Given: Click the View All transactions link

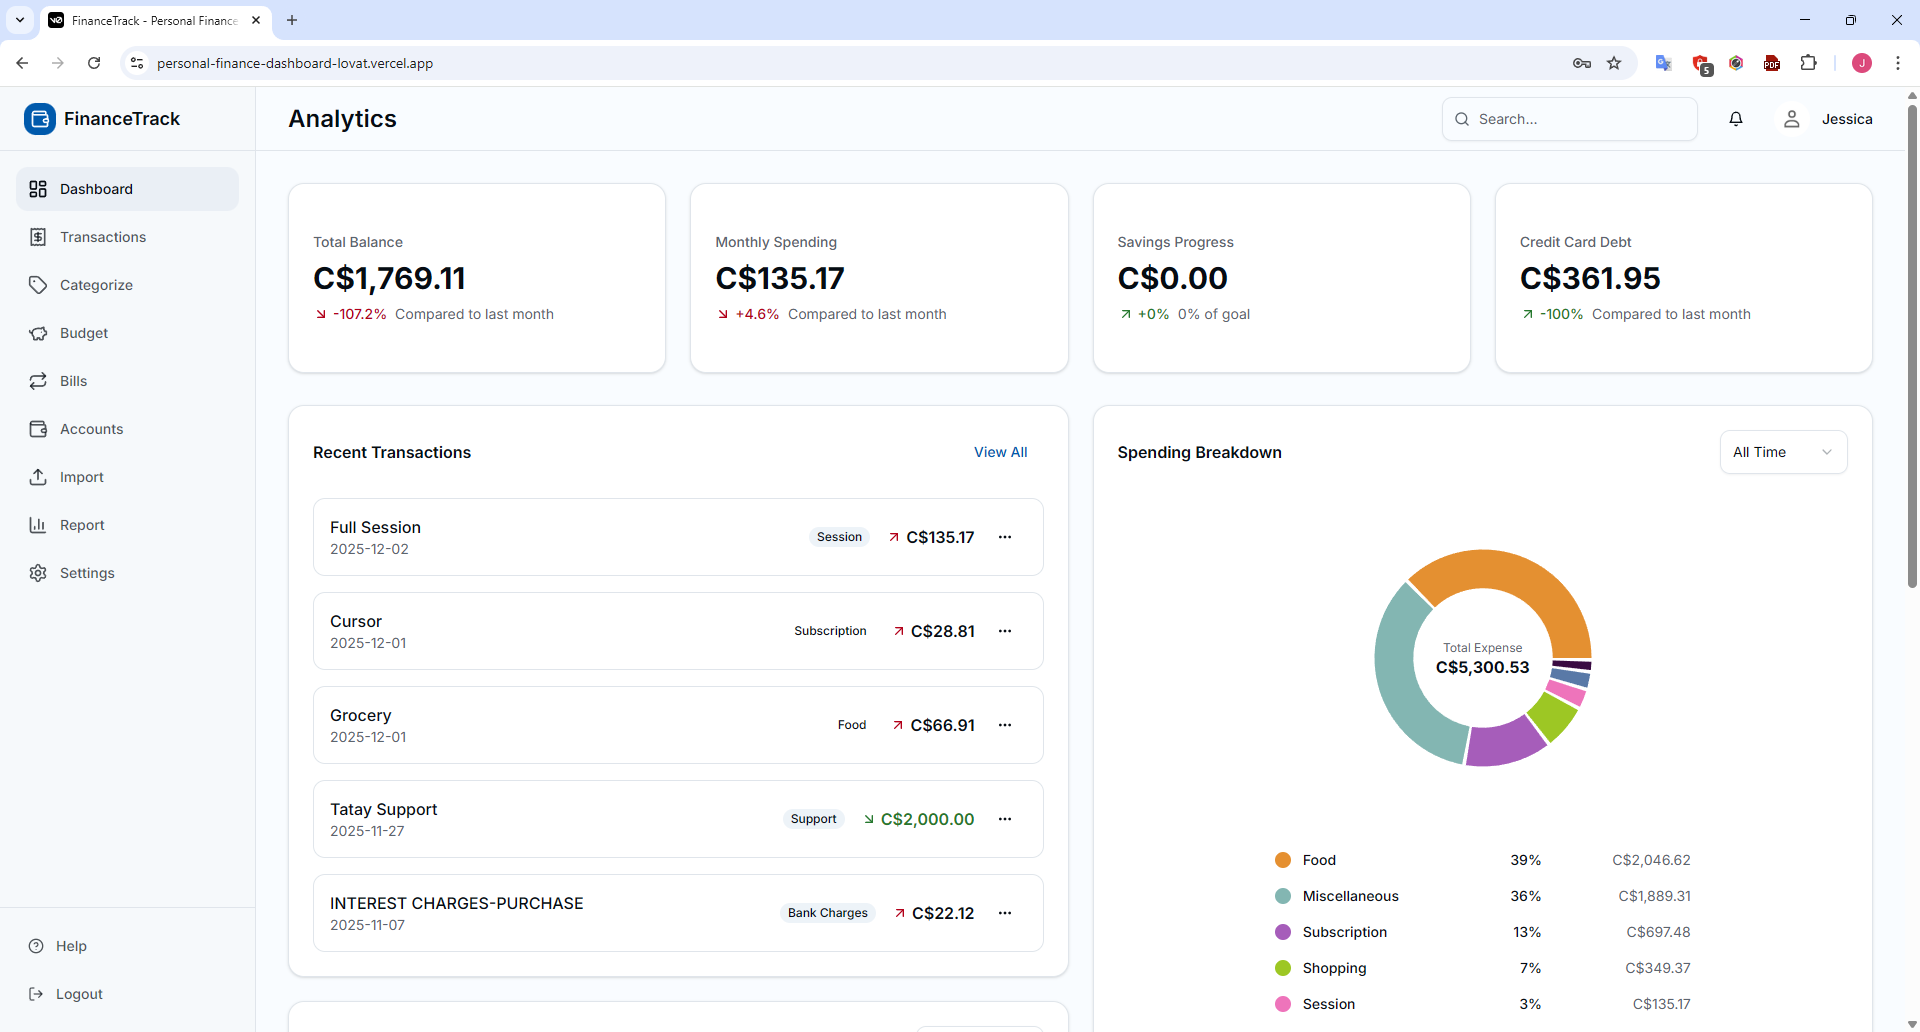Looking at the screenshot, I should coord(1000,452).
